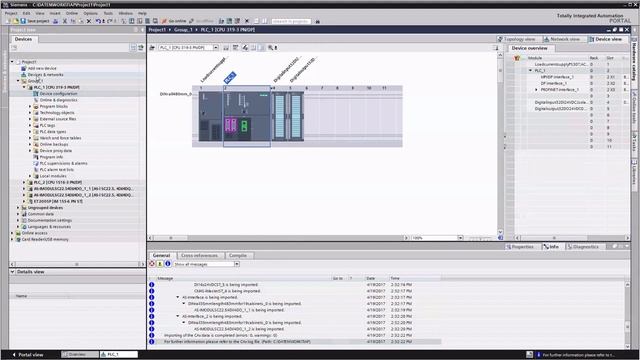
Task: Click the Program info tree item
Action: (51, 157)
